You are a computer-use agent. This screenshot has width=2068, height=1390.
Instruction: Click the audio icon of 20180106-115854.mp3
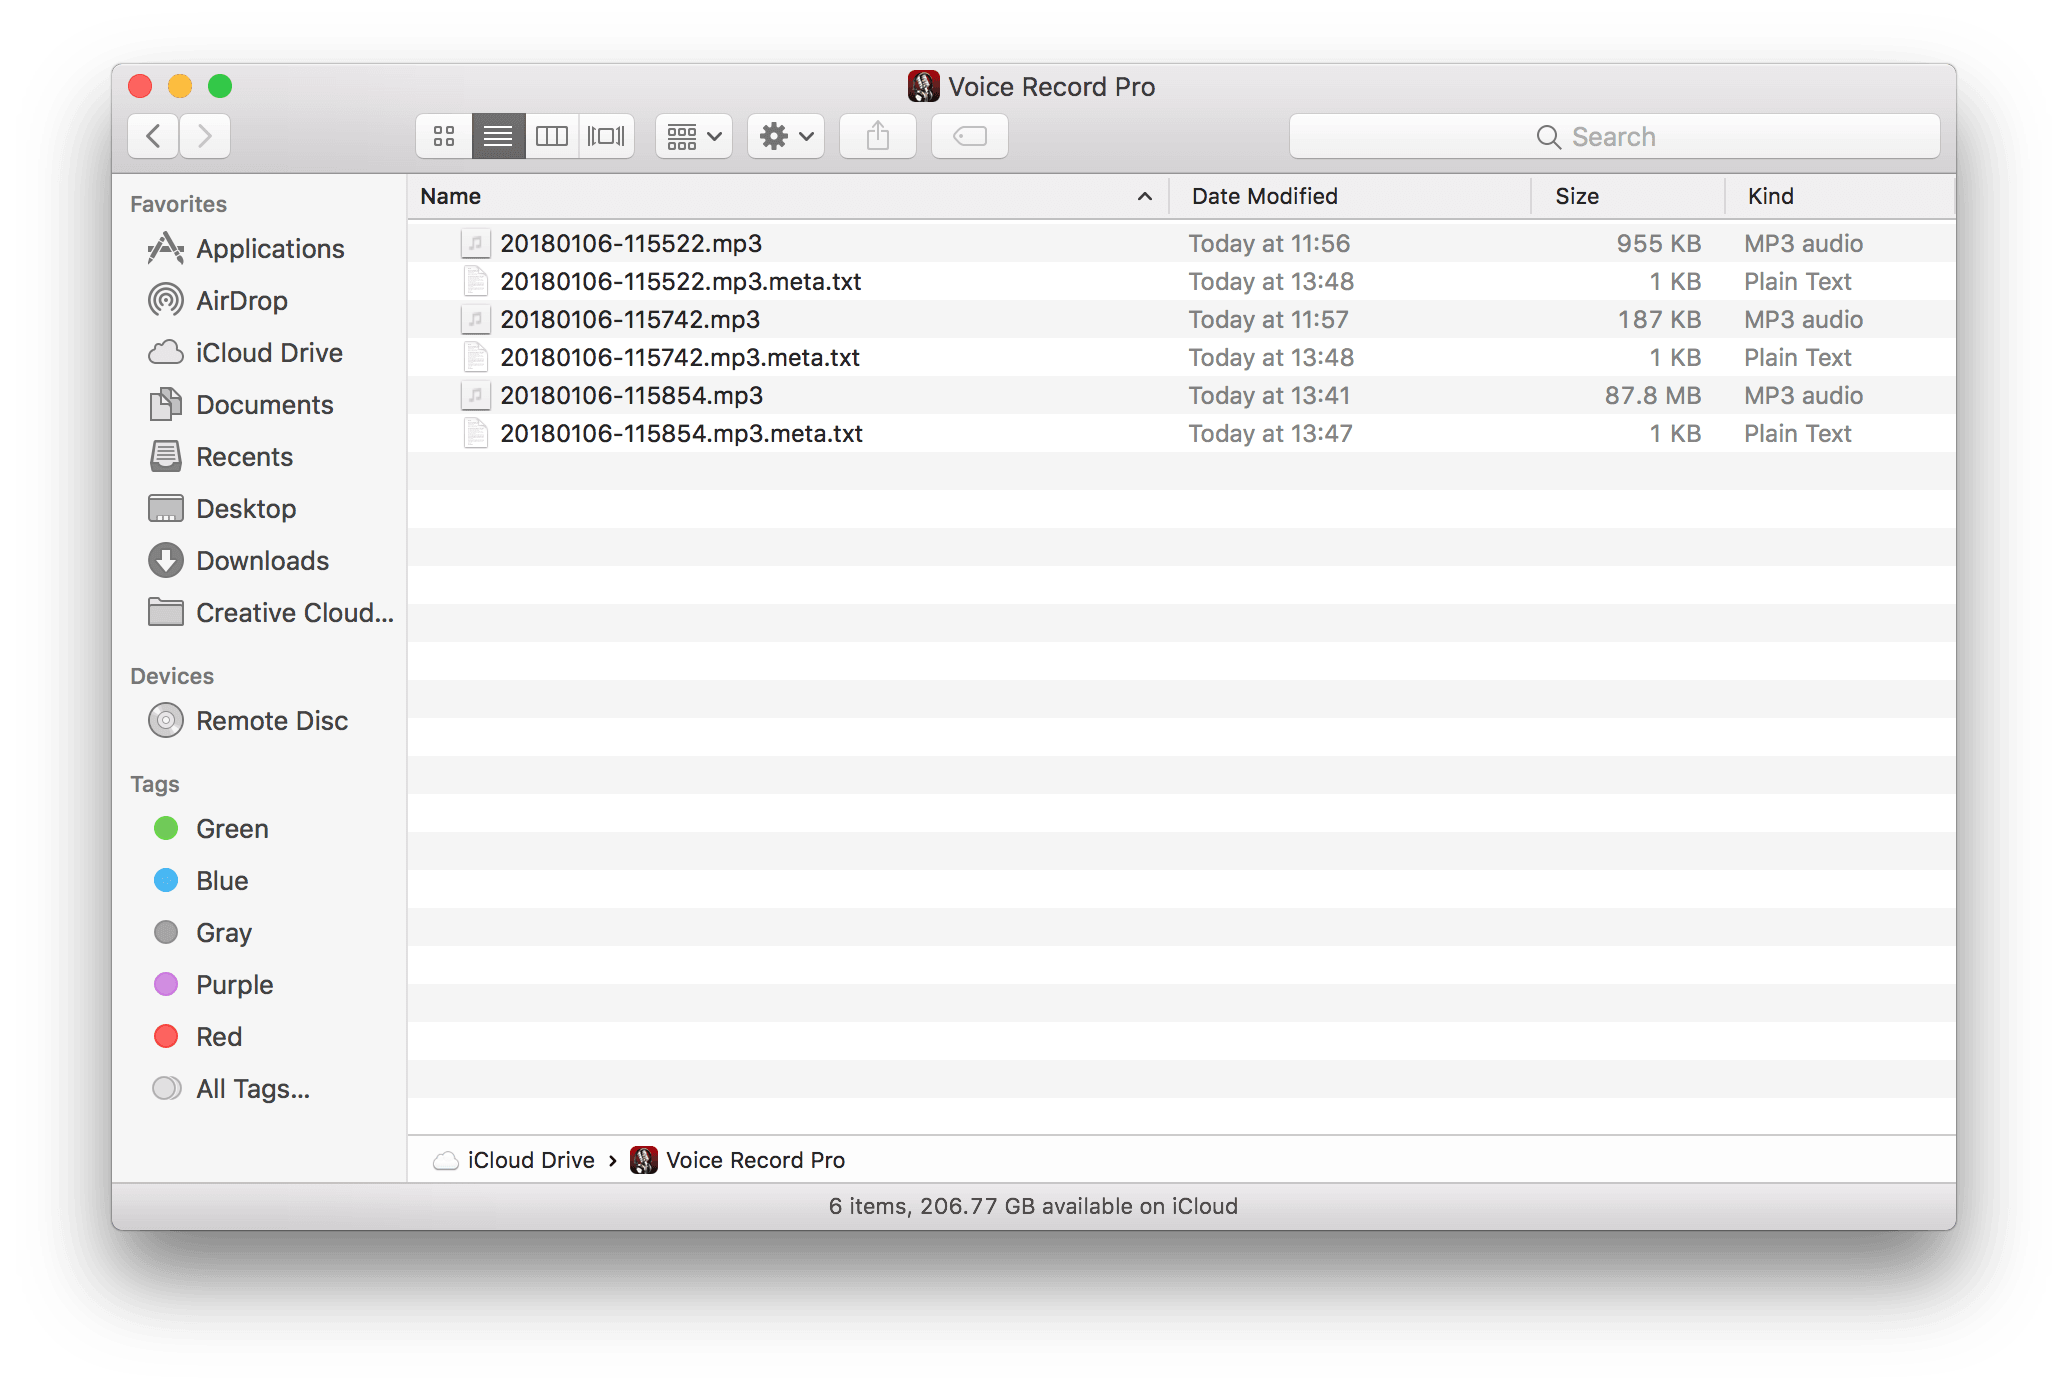[x=476, y=395]
